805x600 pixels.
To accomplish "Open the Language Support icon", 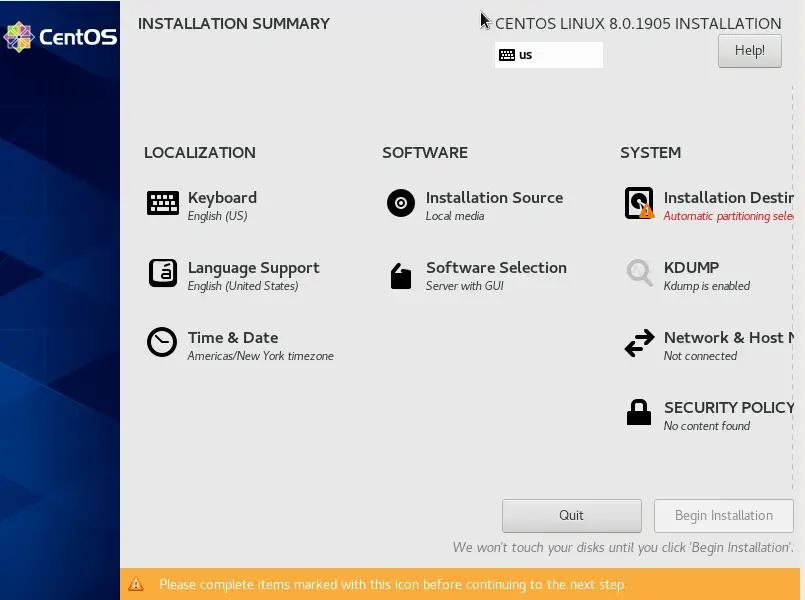I will pyautogui.click(x=163, y=273).
